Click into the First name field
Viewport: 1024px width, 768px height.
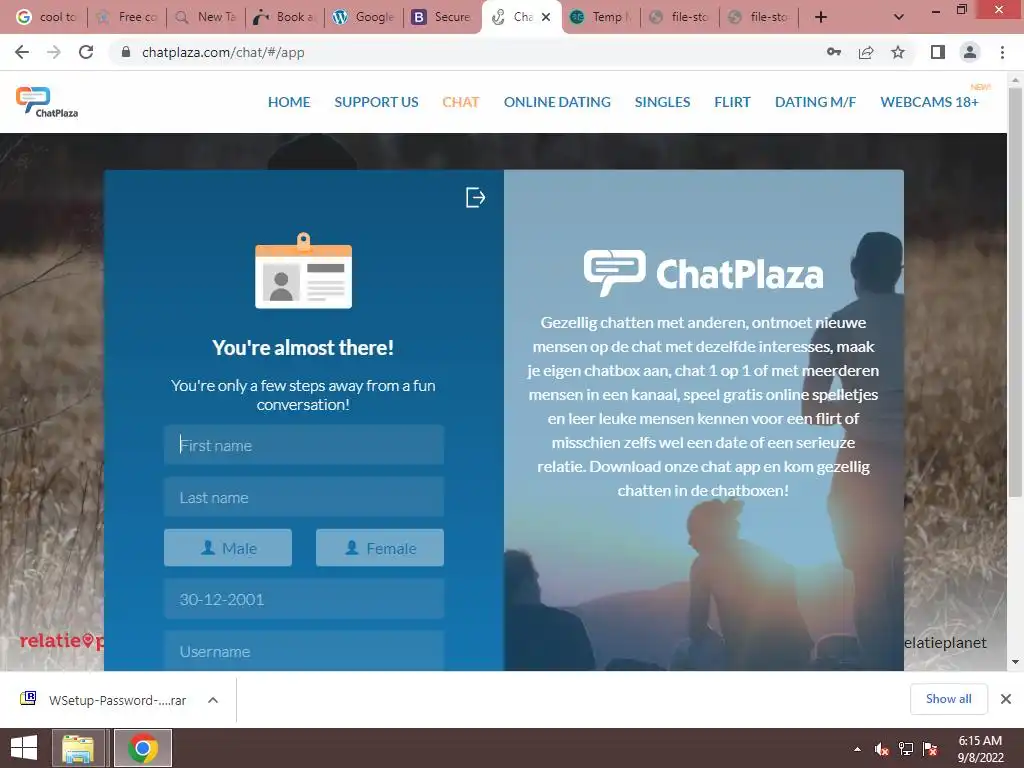(304, 445)
